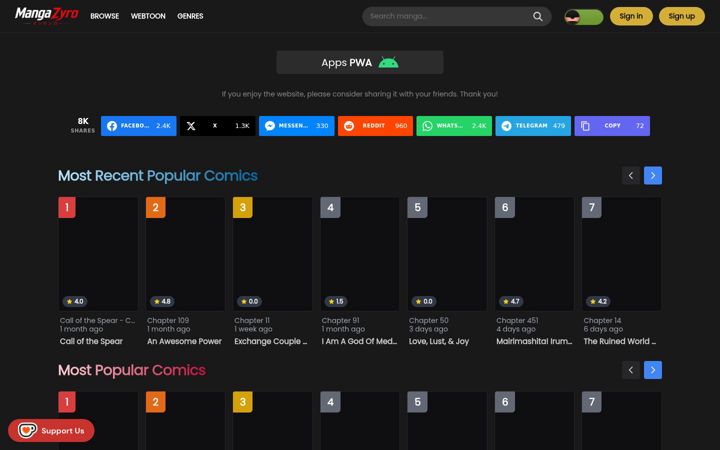Open the BROWSE menu
Image resolution: width=720 pixels, height=450 pixels.
[x=105, y=16]
